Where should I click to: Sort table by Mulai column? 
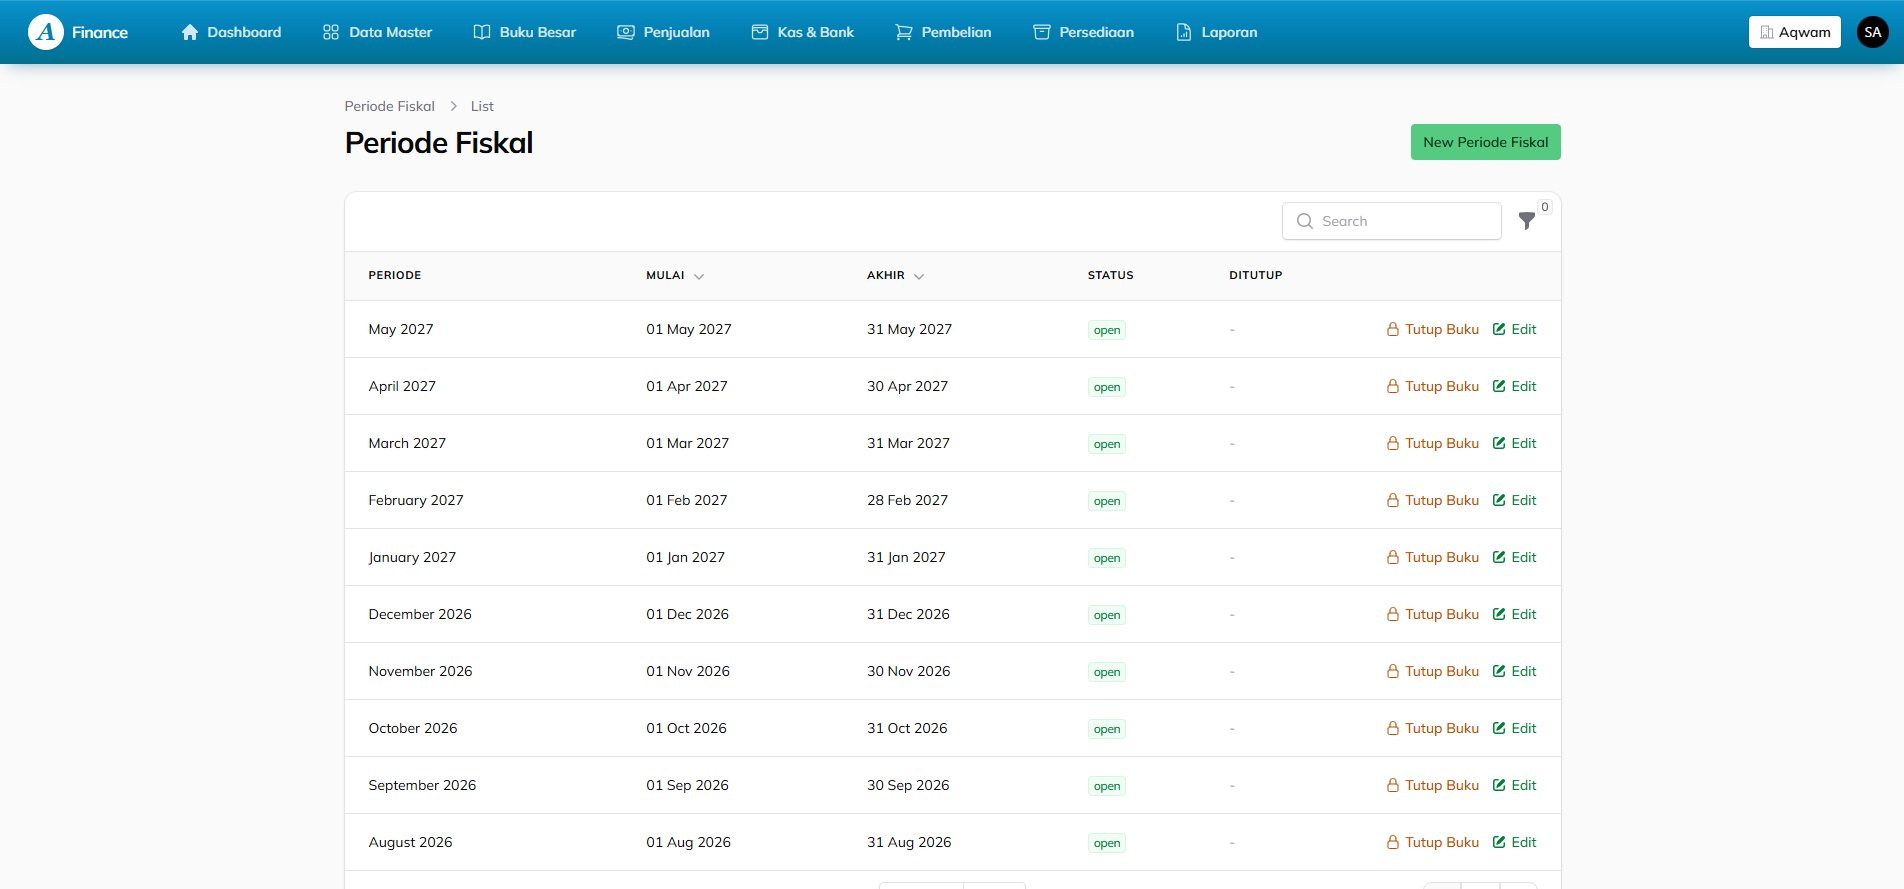(x=675, y=275)
